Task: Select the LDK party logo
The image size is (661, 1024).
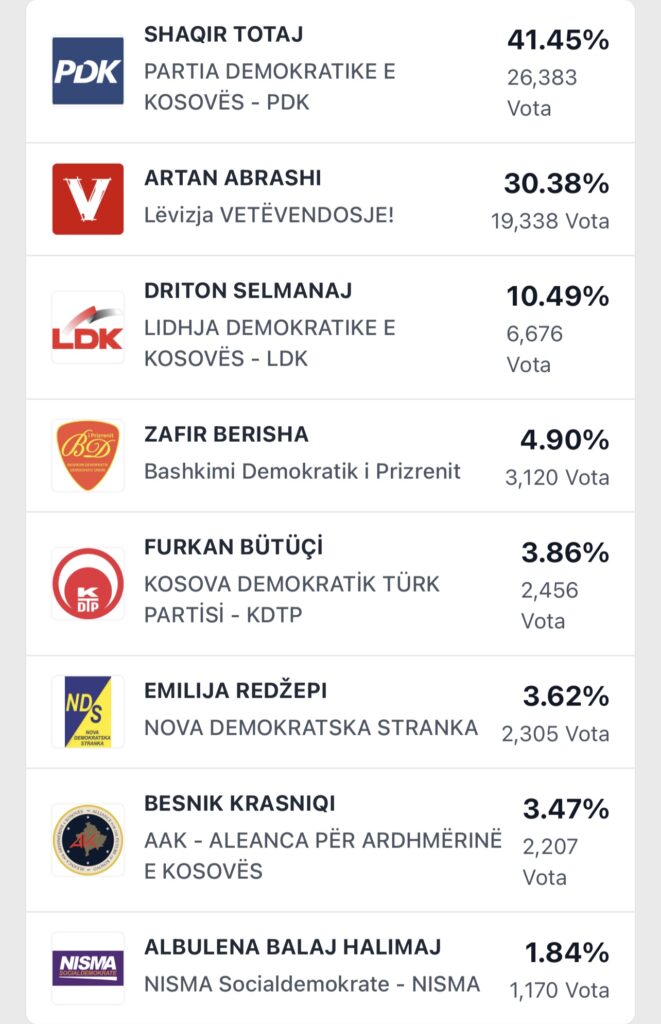Action: tap(88, 327)
